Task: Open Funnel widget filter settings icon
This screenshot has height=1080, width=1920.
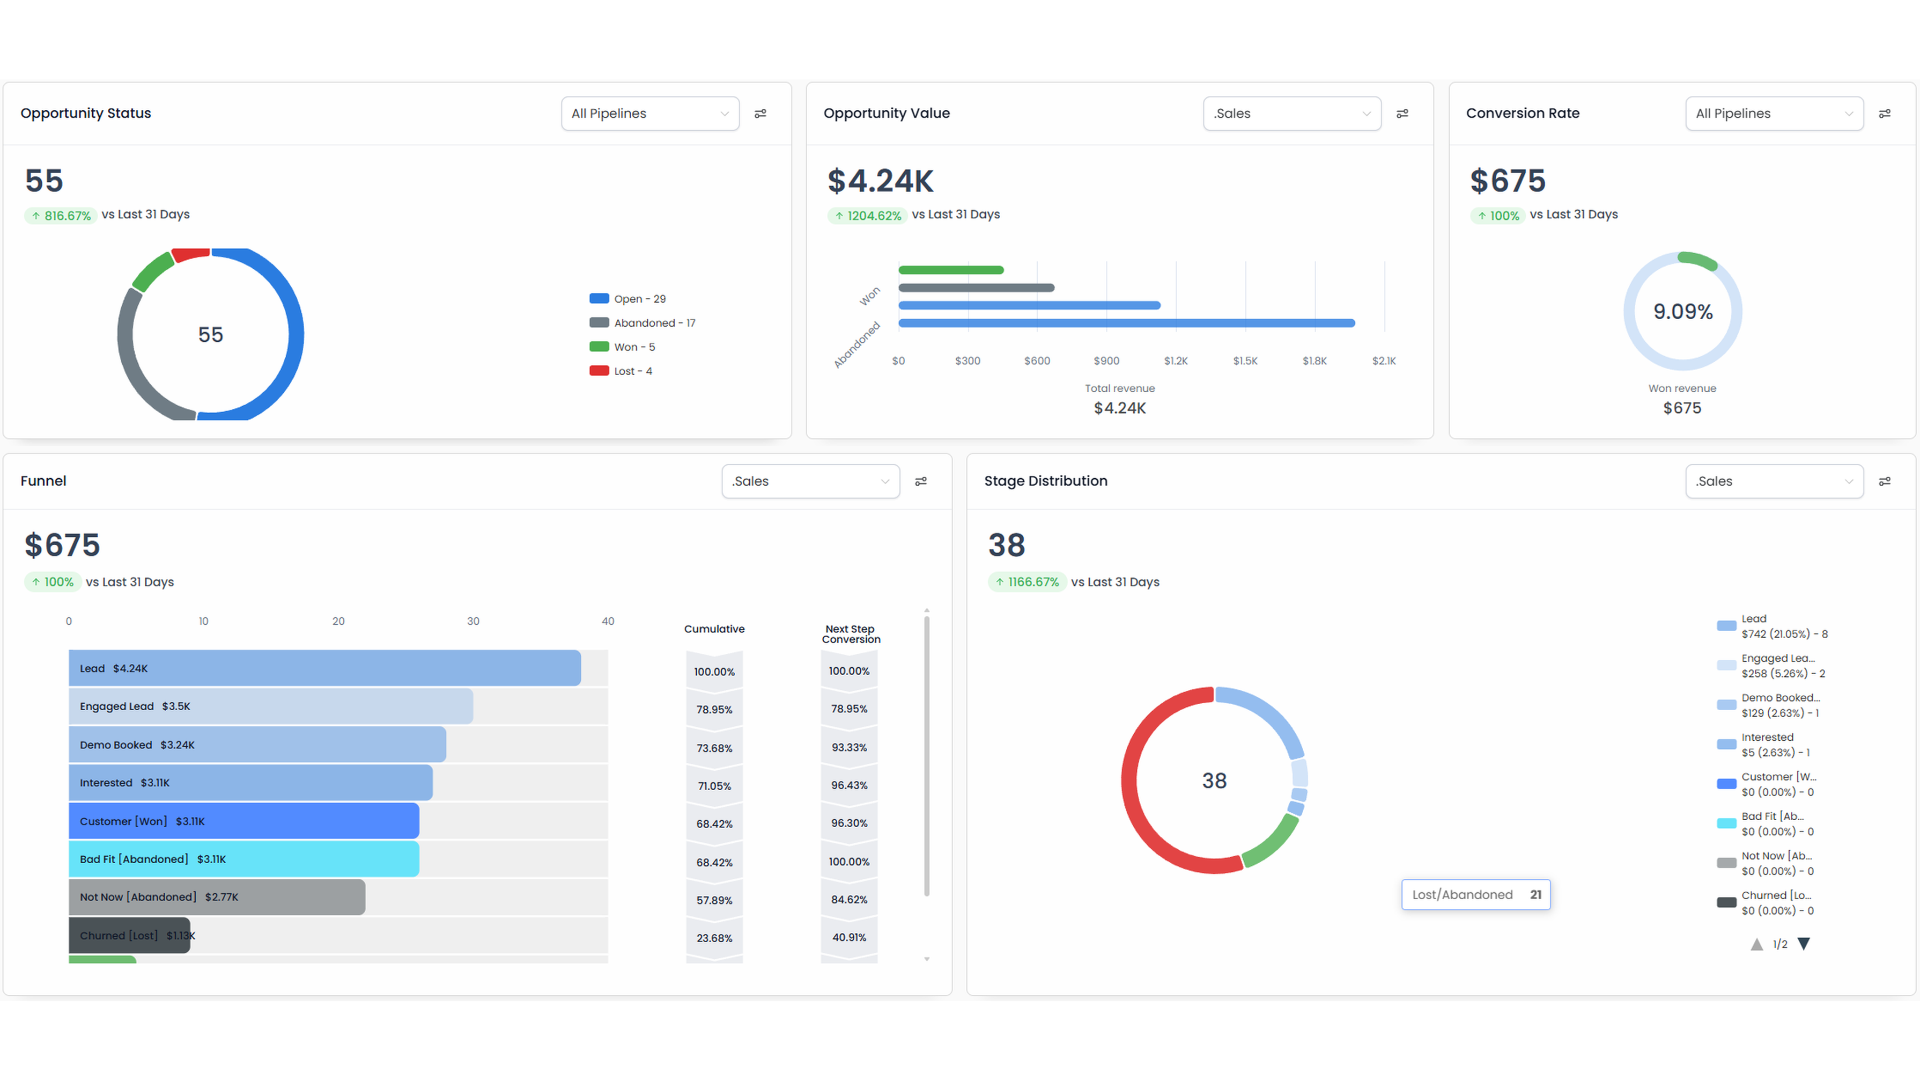Action: pos(921,482)
